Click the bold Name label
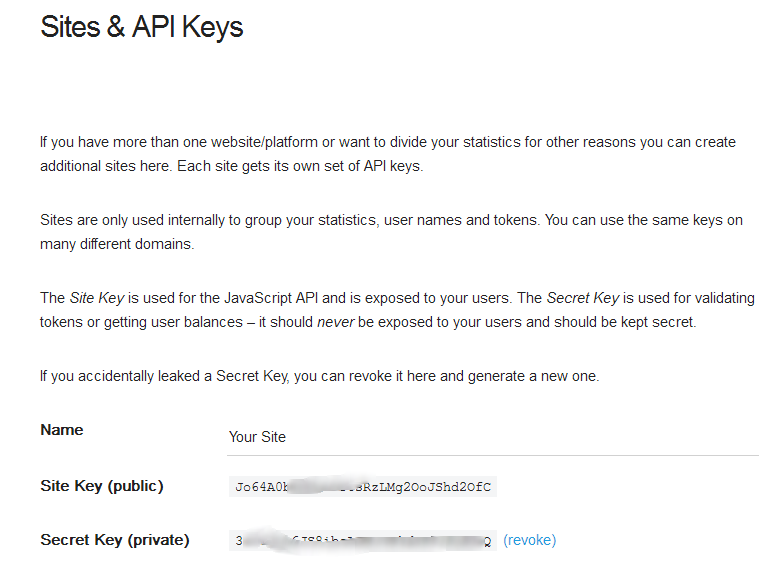This screenshot has width=759, height=564. click(x=61, y=430)
